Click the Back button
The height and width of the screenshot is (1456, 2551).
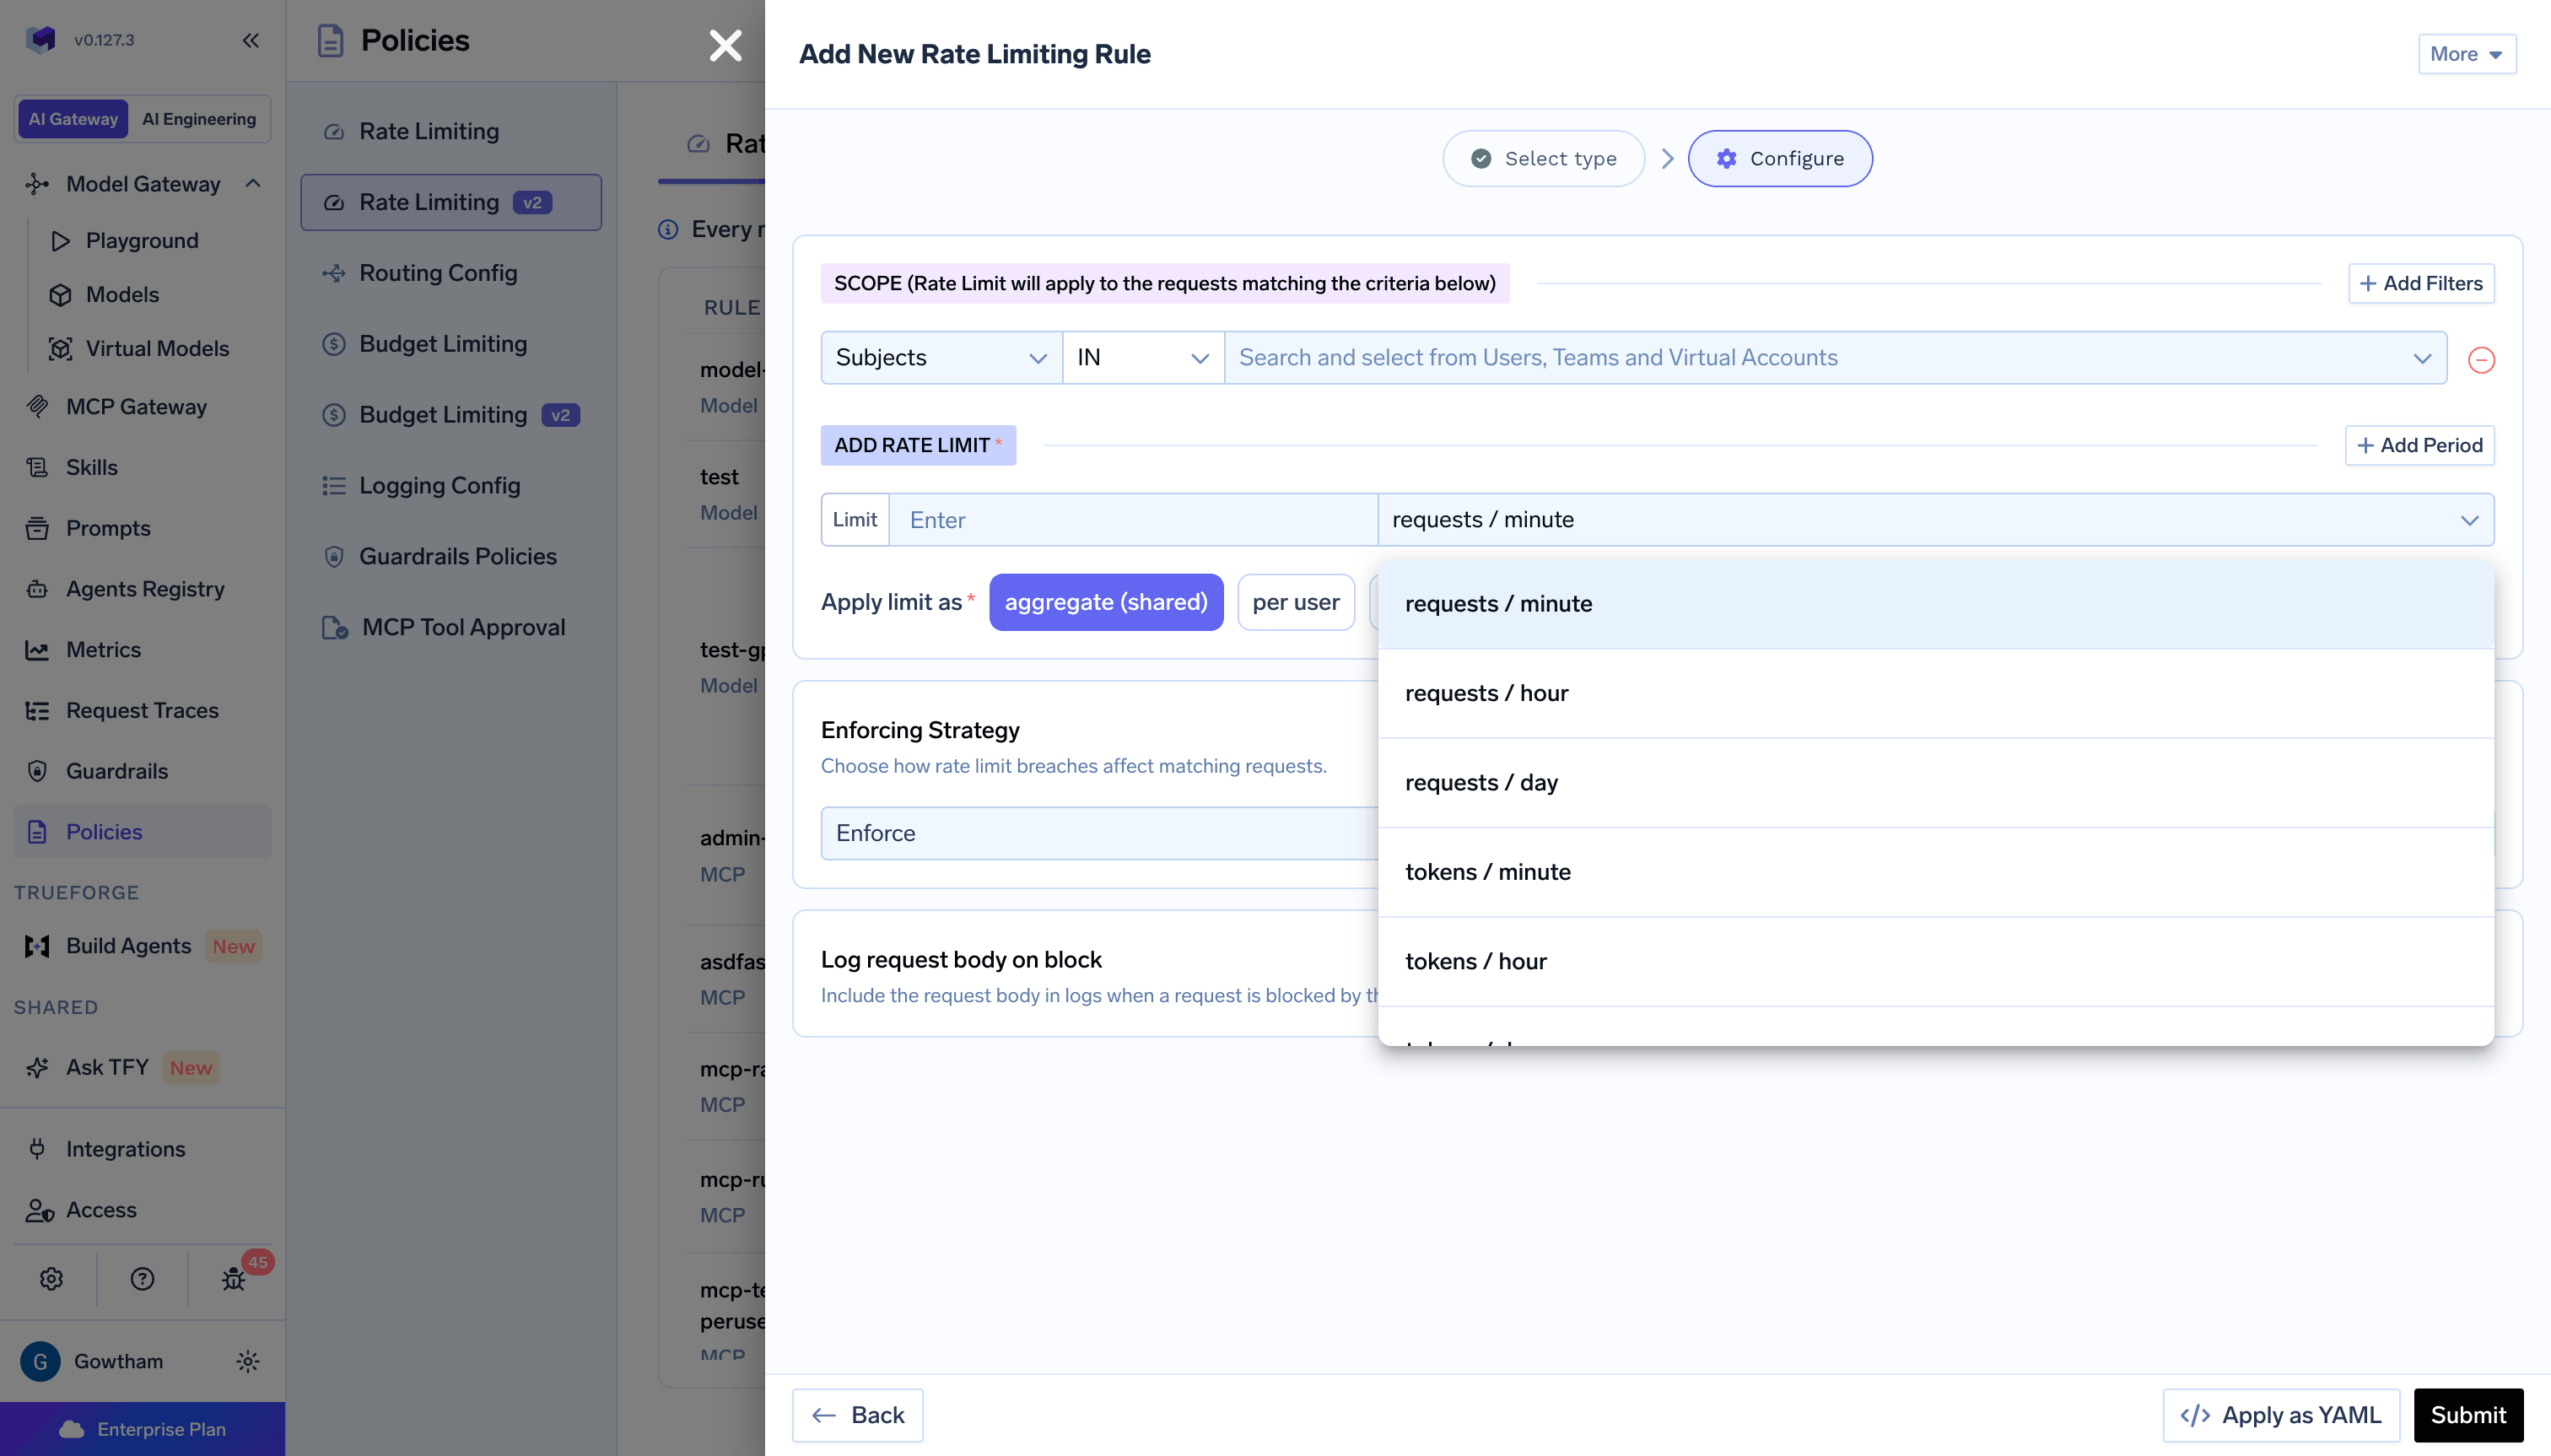click(857, 1416)
